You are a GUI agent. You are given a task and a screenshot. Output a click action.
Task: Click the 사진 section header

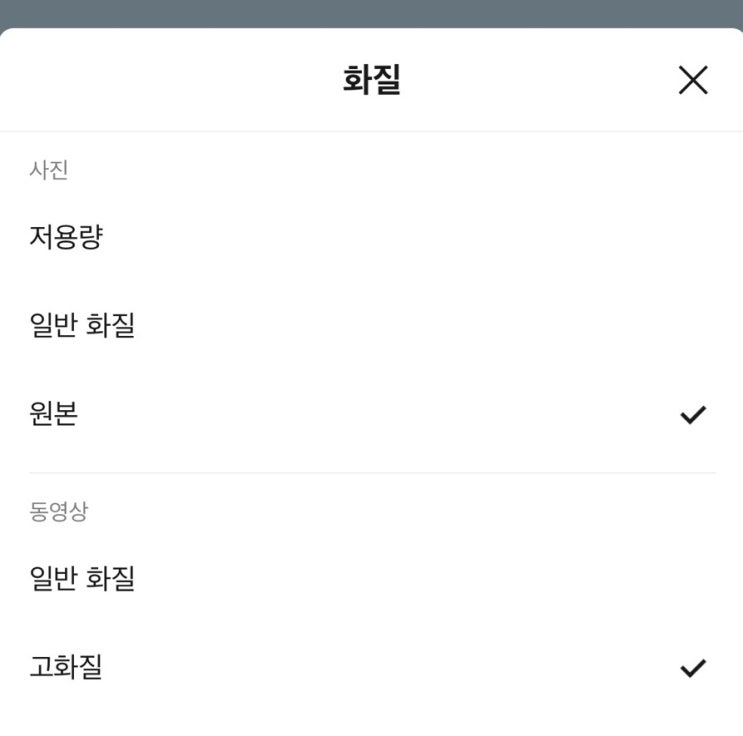click(x=49, y=170)
